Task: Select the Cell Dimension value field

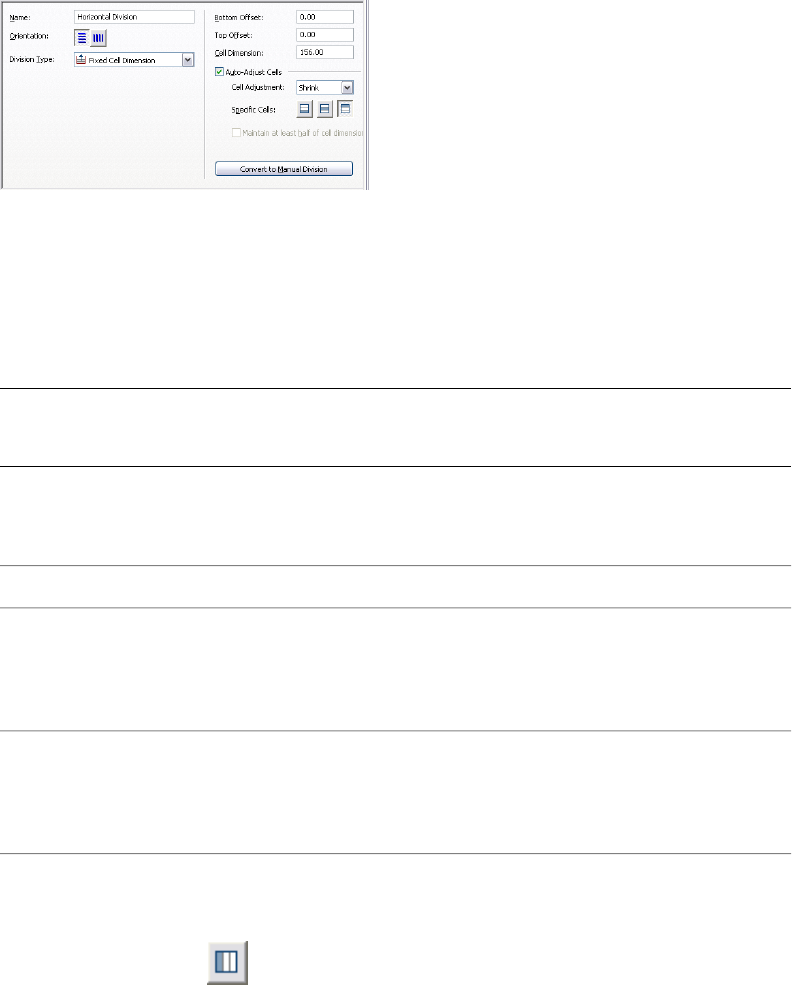Action: [325, 51]
